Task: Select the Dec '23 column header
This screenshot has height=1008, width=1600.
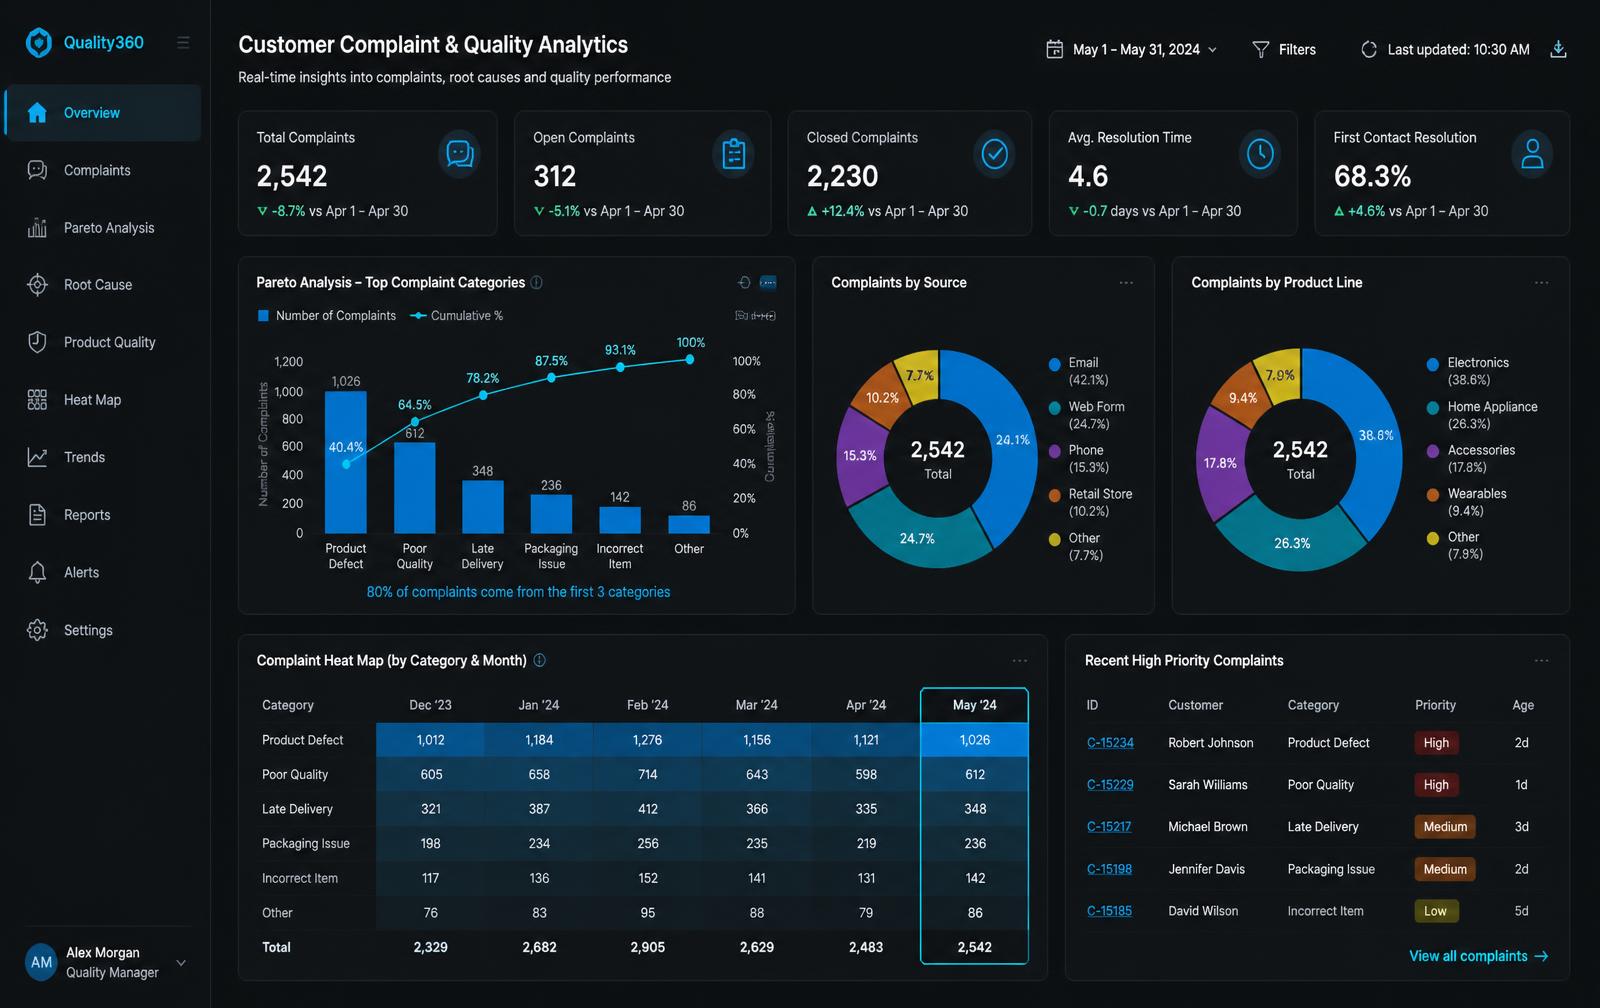Action: (x=430, y=705)
